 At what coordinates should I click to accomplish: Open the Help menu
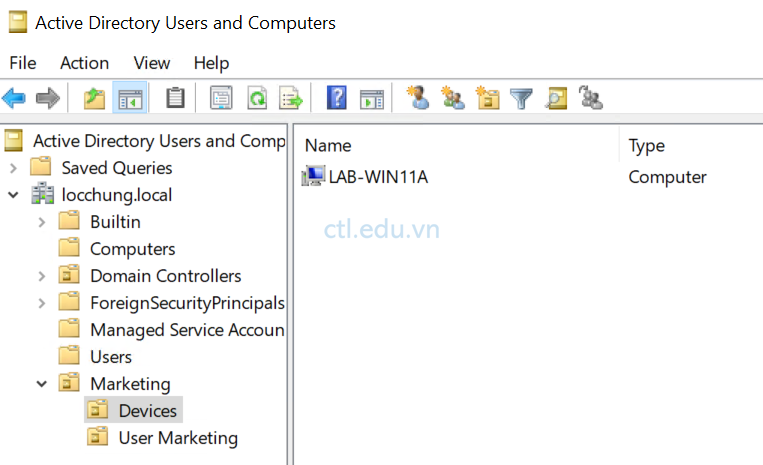[x=211, y=63]
